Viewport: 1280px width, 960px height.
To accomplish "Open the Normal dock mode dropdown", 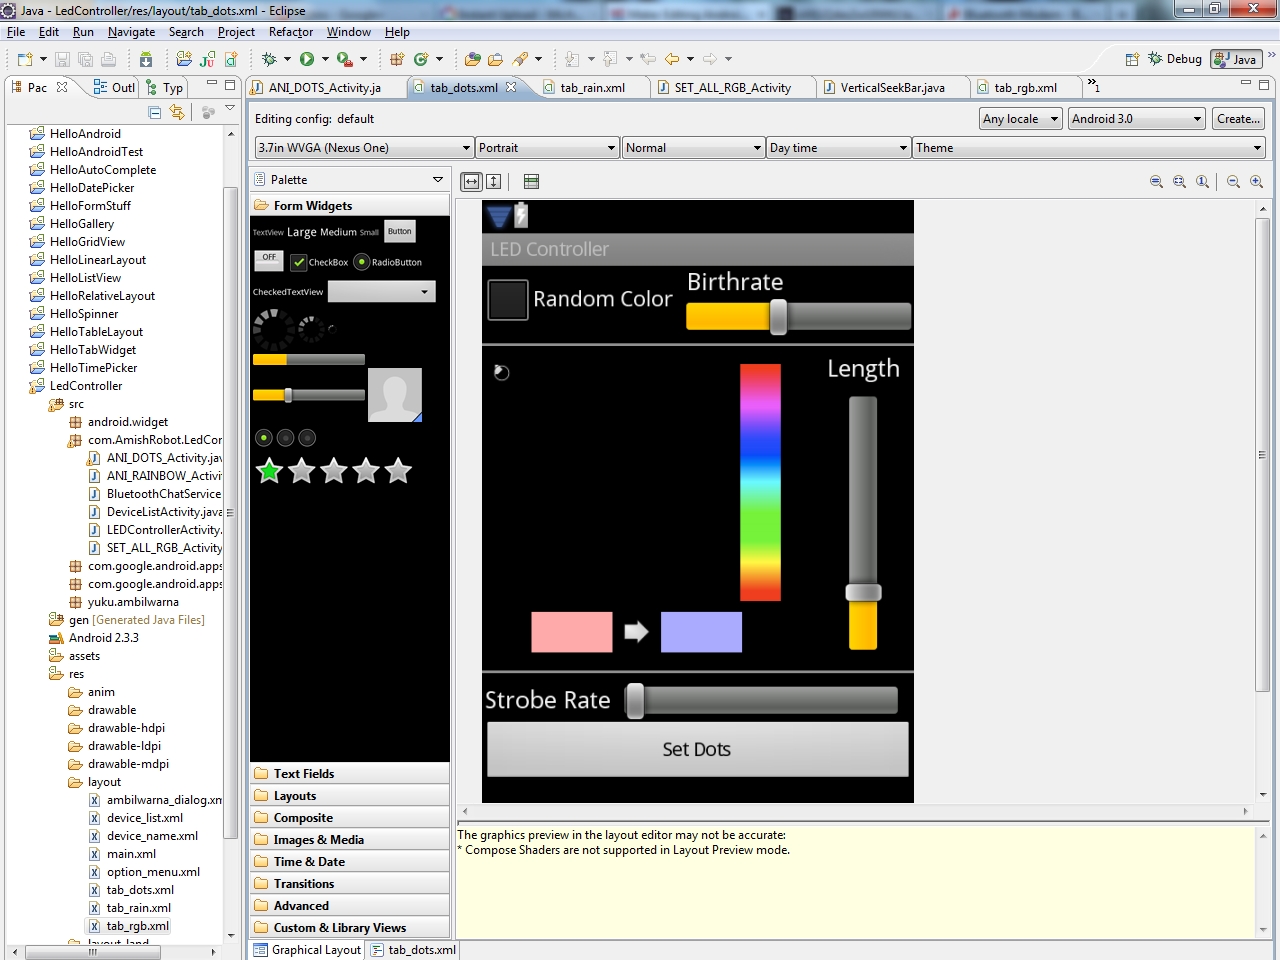I will click(693, 148).
